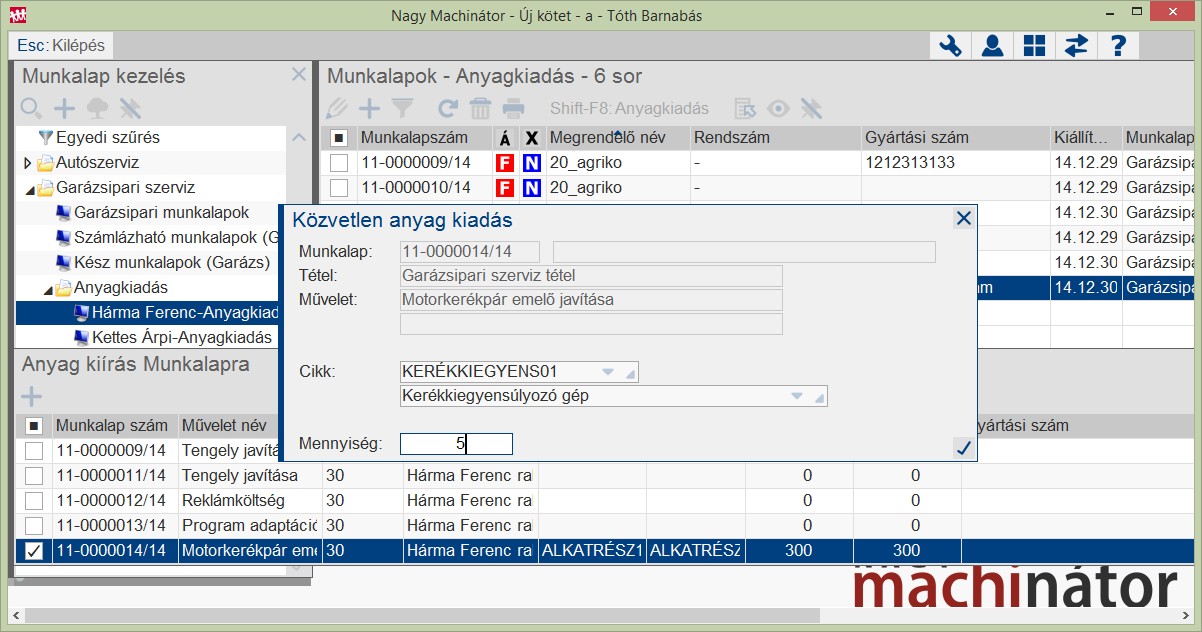Screen dimensions: 1202x632
Task: Open the four-tile windows layout icon
Action: click(1034, 46)
